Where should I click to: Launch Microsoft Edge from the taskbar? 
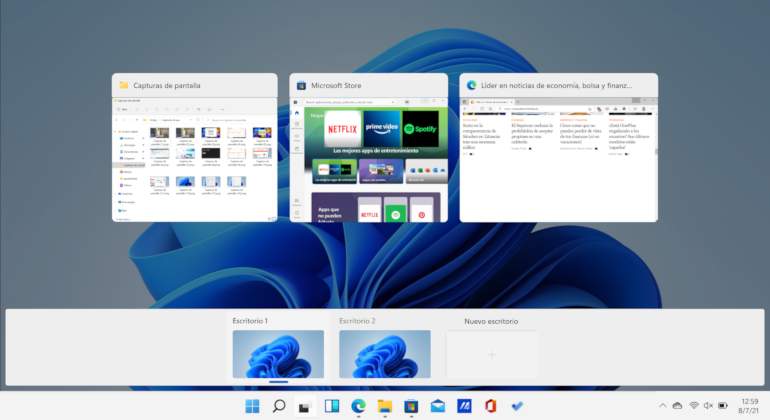[358, 406]
